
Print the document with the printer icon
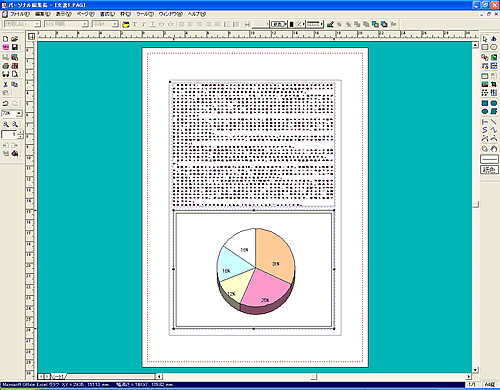tap(6, 66)
